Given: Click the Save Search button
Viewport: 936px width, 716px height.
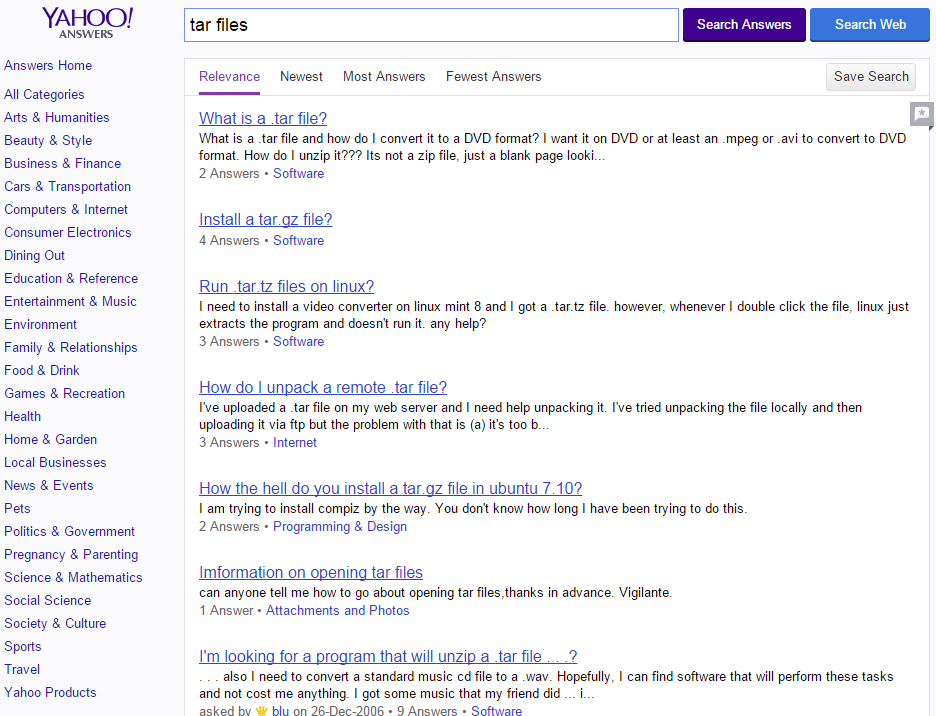Looking at the screenshot, I should (x=870, y=77).
